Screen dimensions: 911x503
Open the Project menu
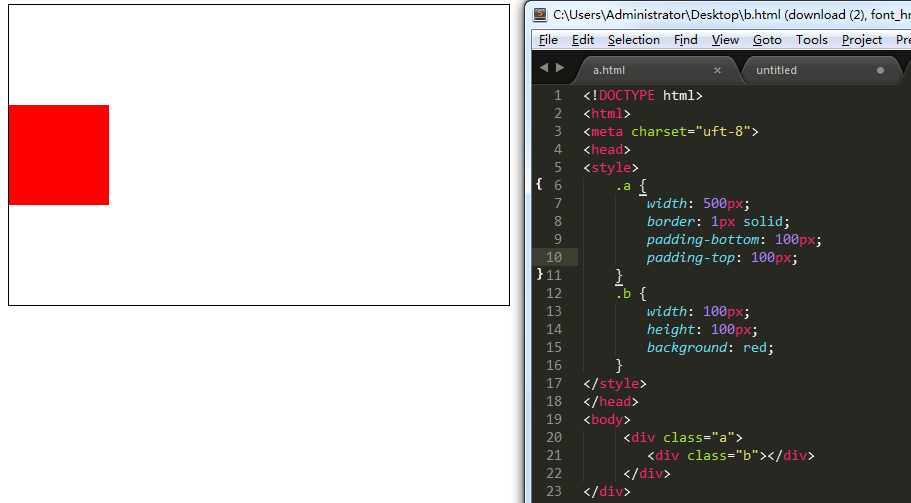click(862, 40)
